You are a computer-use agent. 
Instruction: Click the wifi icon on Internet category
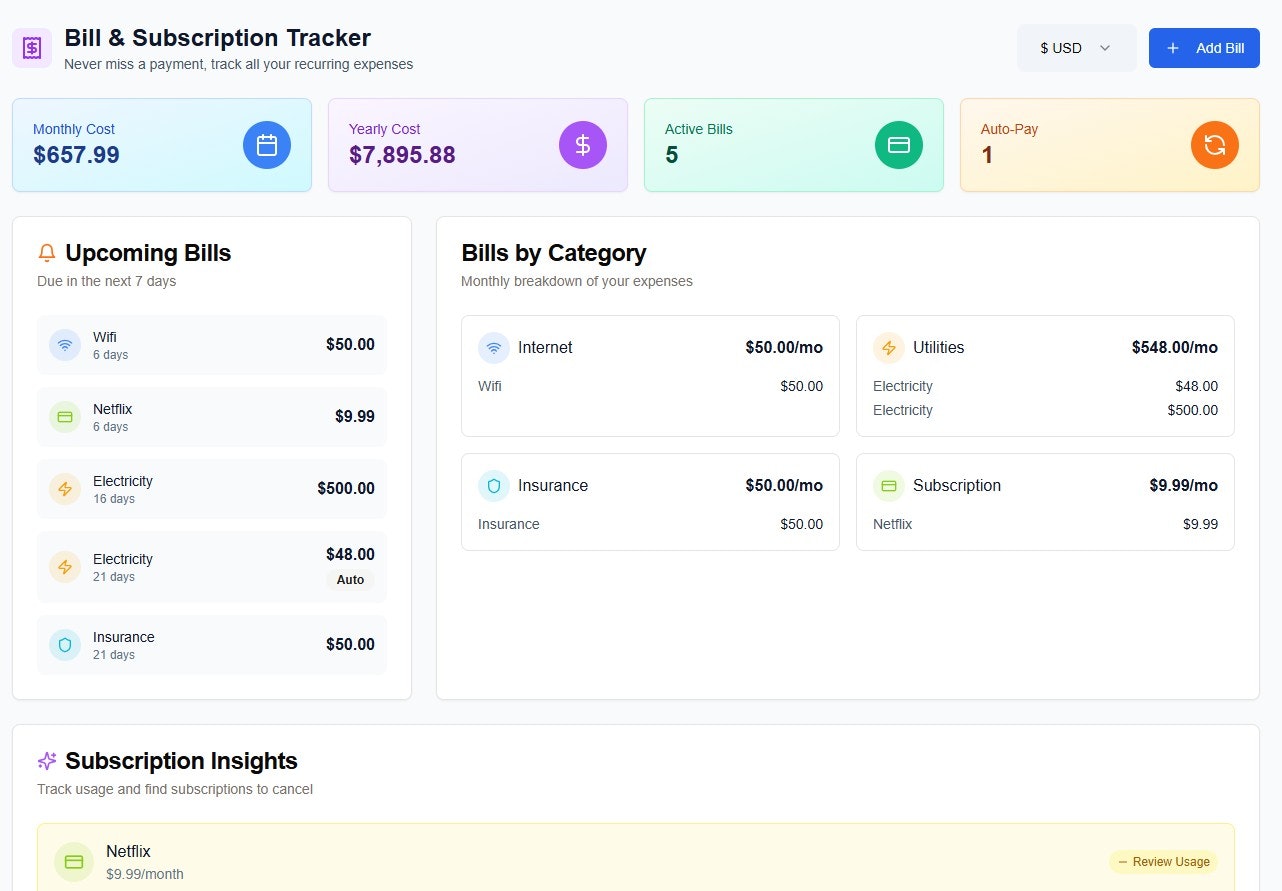[x=494, y=347]
